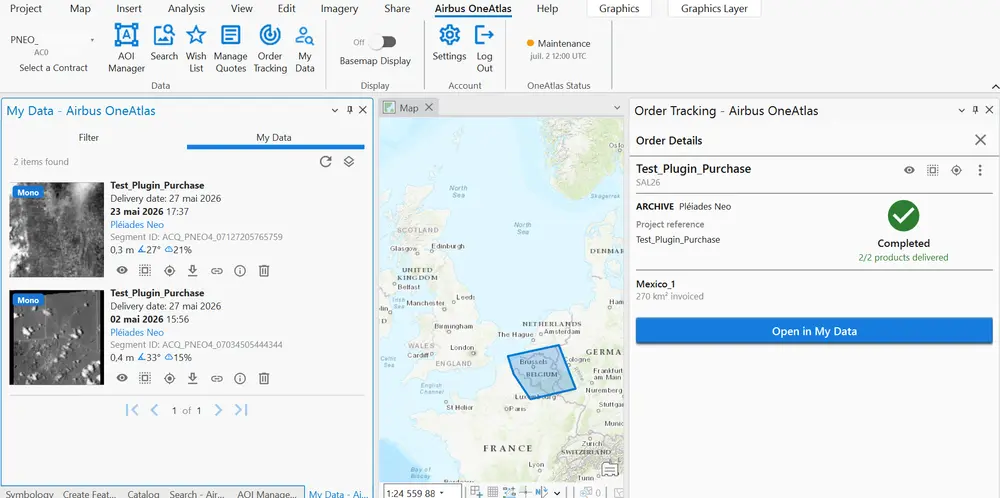
Task: Toggle visibility of the 02 mai 2026 image
Action: pyautogui.click(x=122, y=378)
